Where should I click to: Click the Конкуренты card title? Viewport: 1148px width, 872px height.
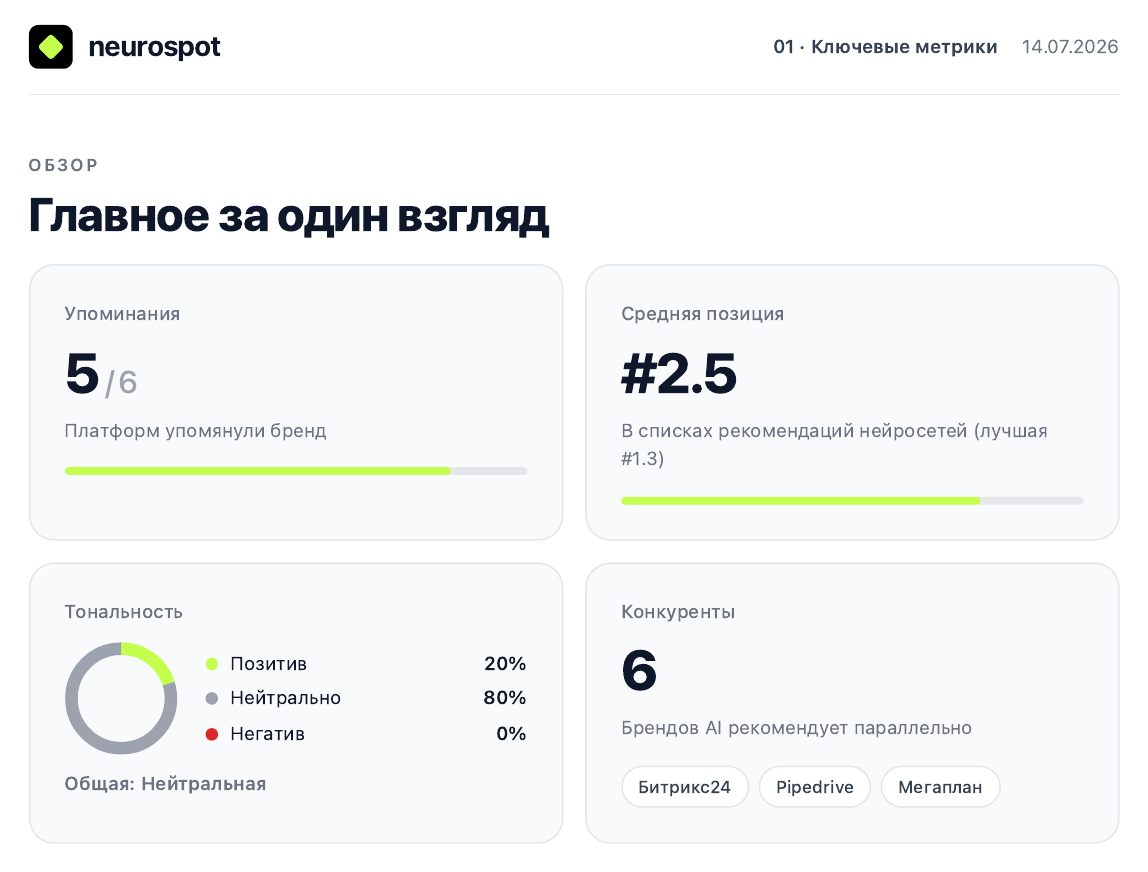pyautogui.click(x=678, y=612)
